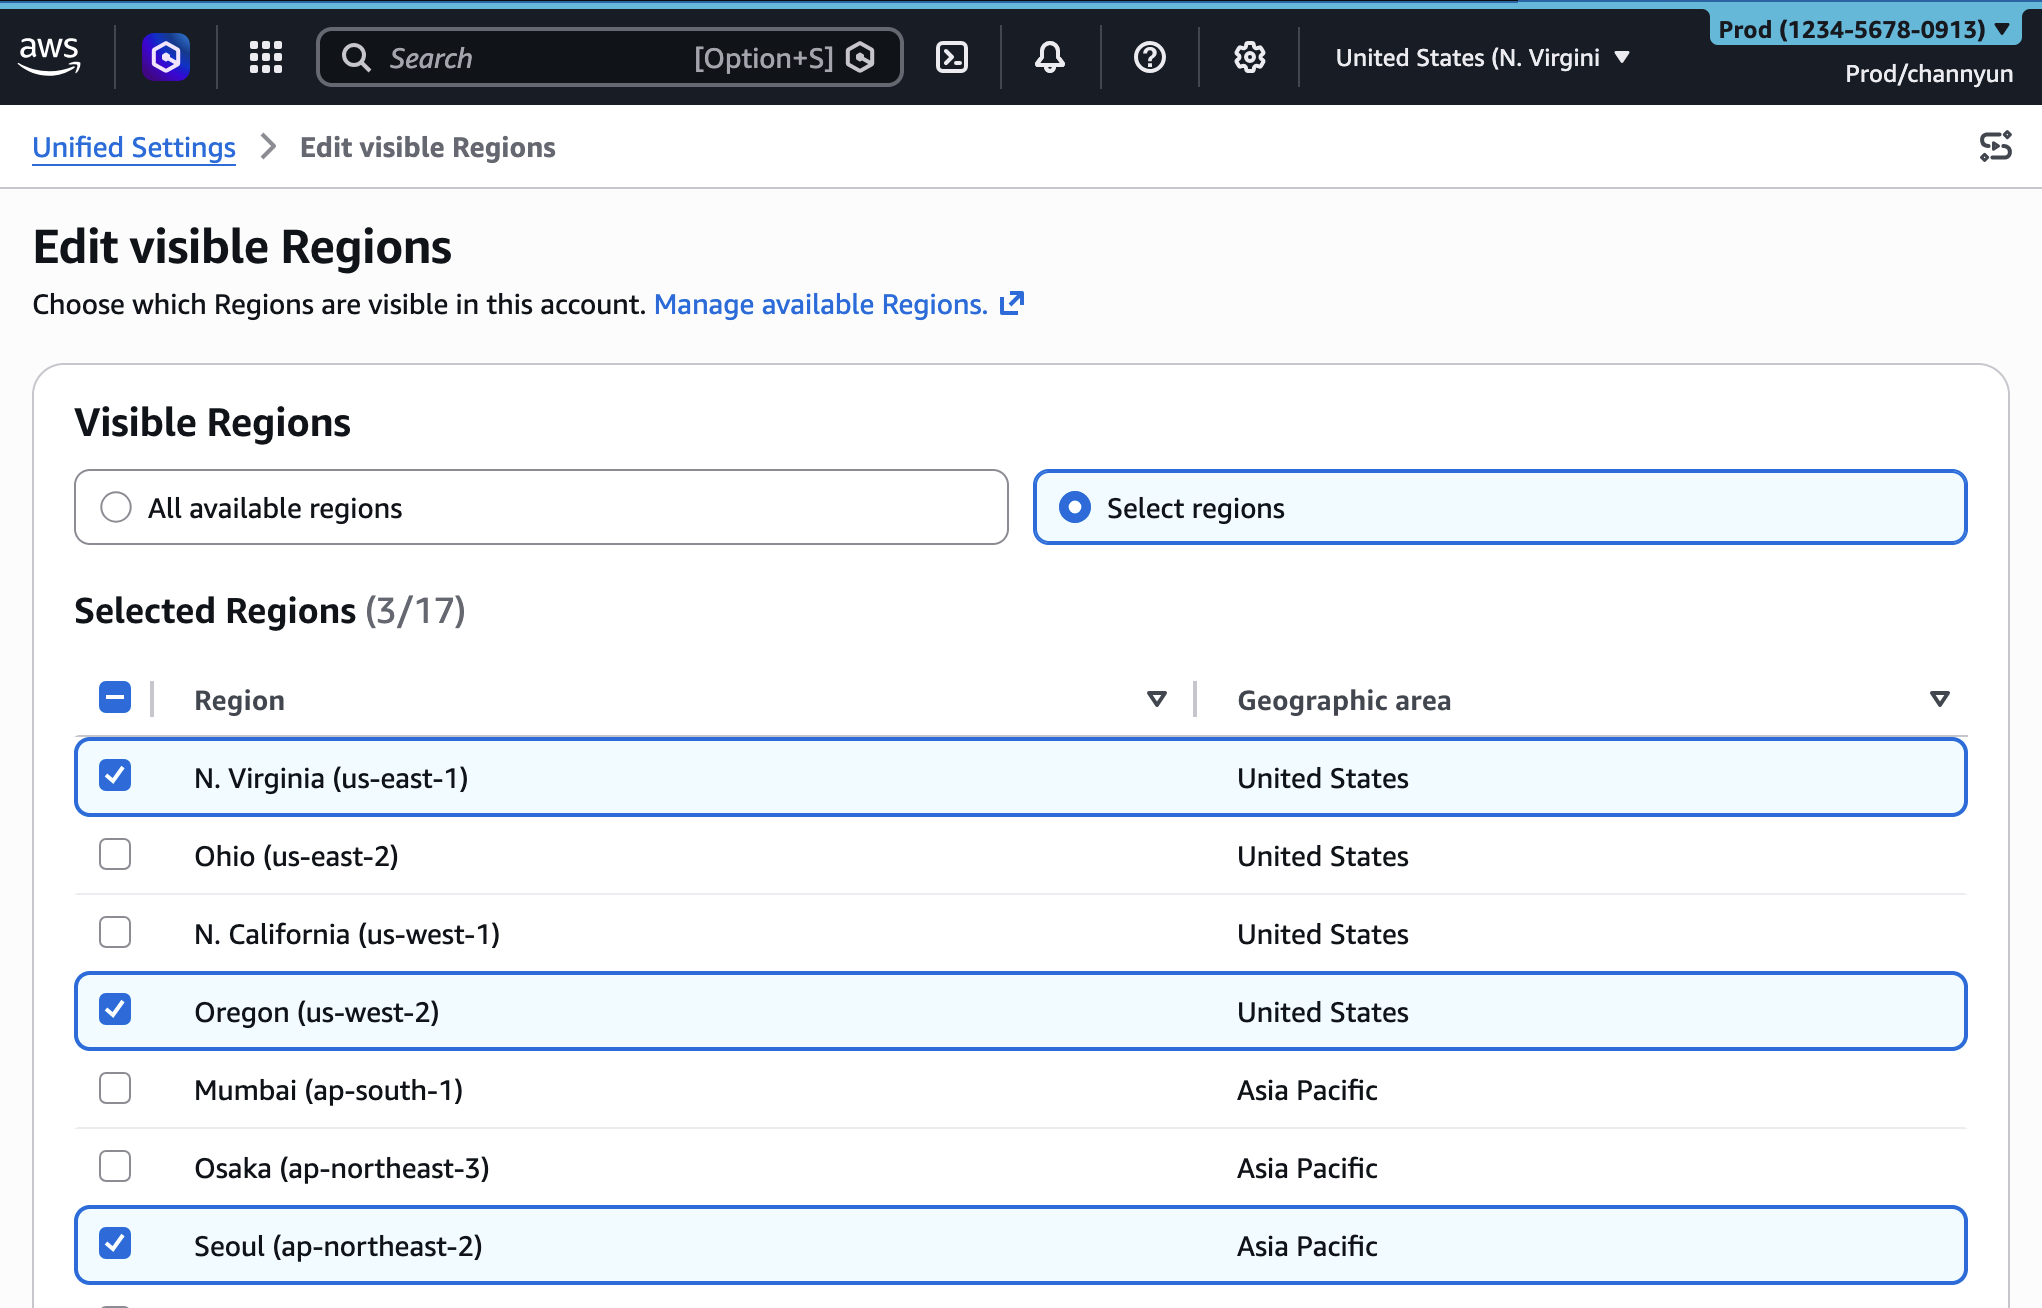
Task: Open the Amazon Q purple hexagon icon
Action: (166, 57)
